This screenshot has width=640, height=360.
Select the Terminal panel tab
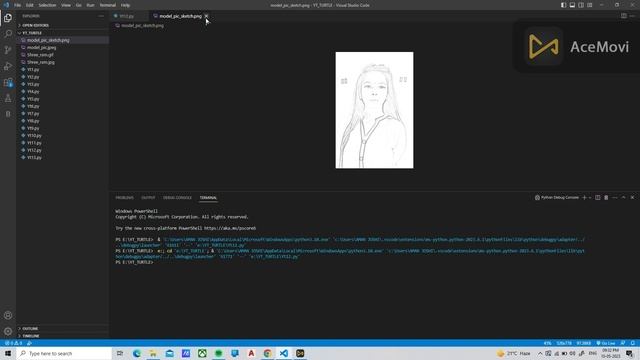pyautogui.click(x=208, y=198)
